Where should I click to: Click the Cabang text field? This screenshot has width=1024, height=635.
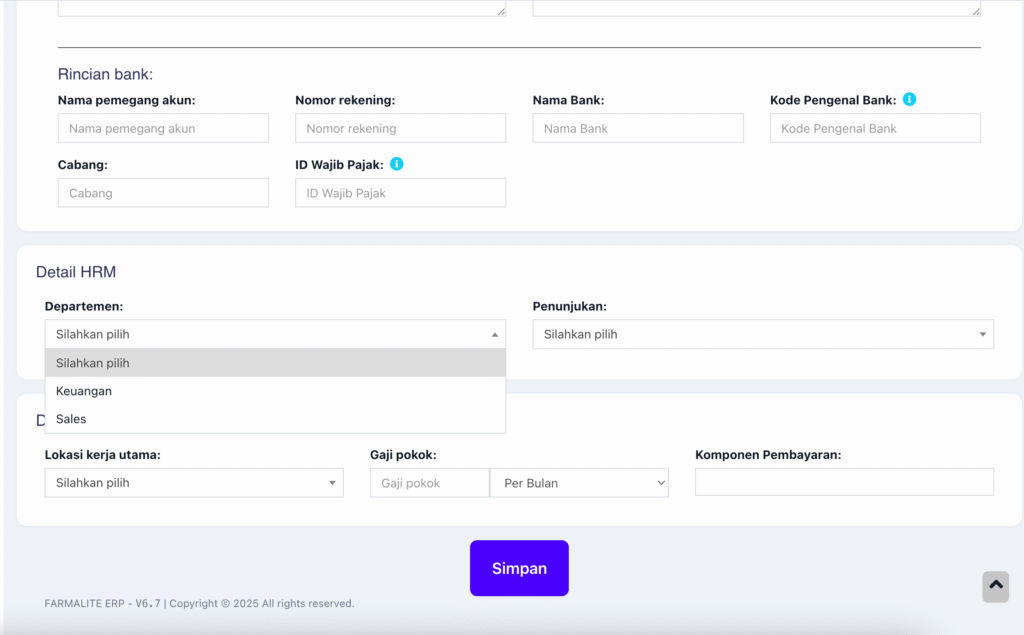point(163,193)
